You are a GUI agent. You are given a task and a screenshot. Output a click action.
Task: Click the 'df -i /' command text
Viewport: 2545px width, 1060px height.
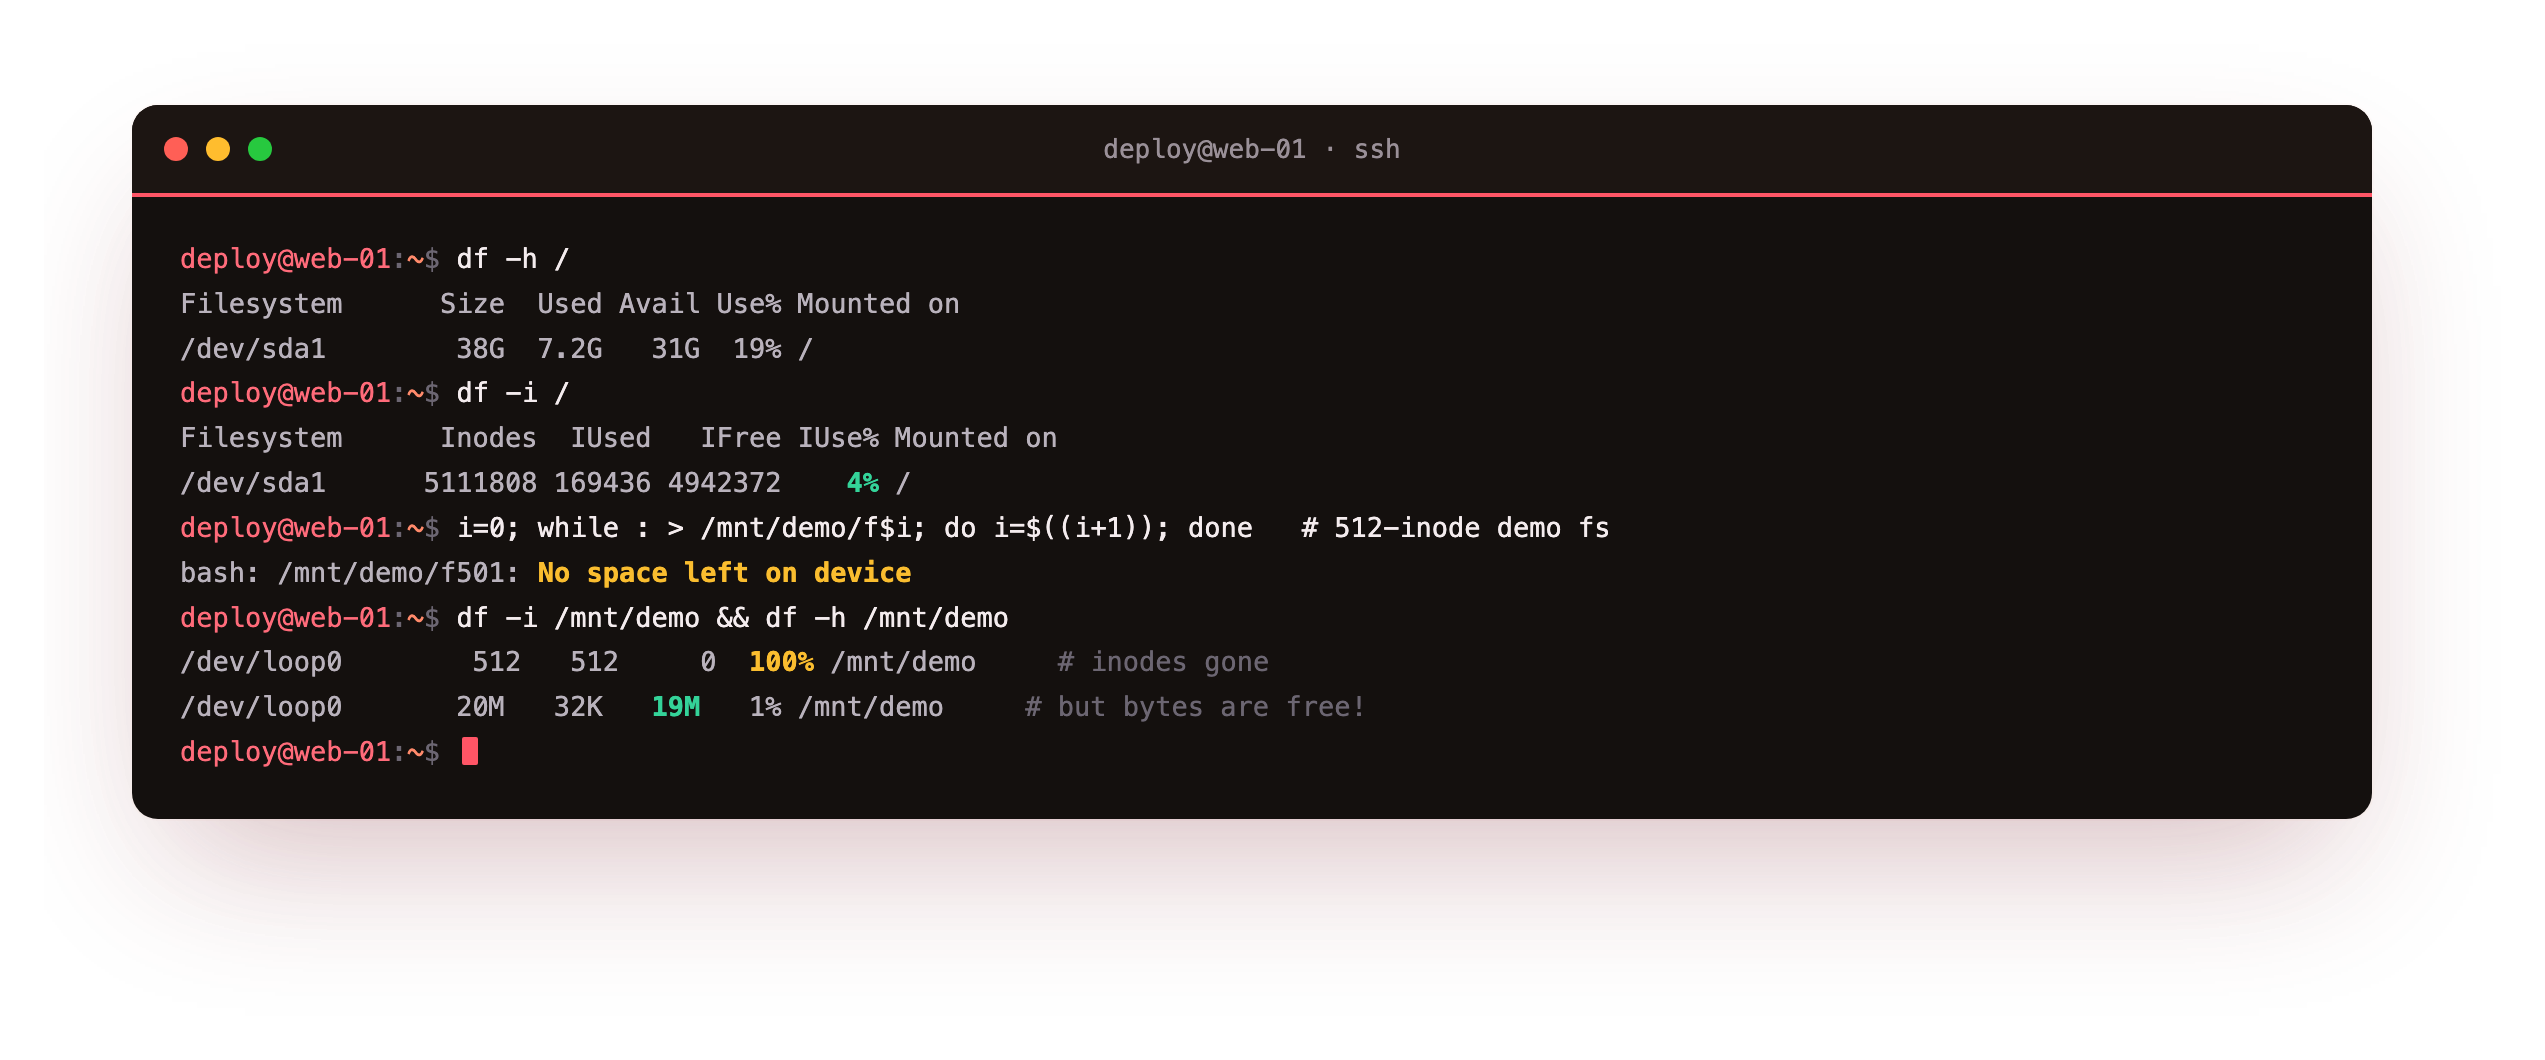(513, 393)
